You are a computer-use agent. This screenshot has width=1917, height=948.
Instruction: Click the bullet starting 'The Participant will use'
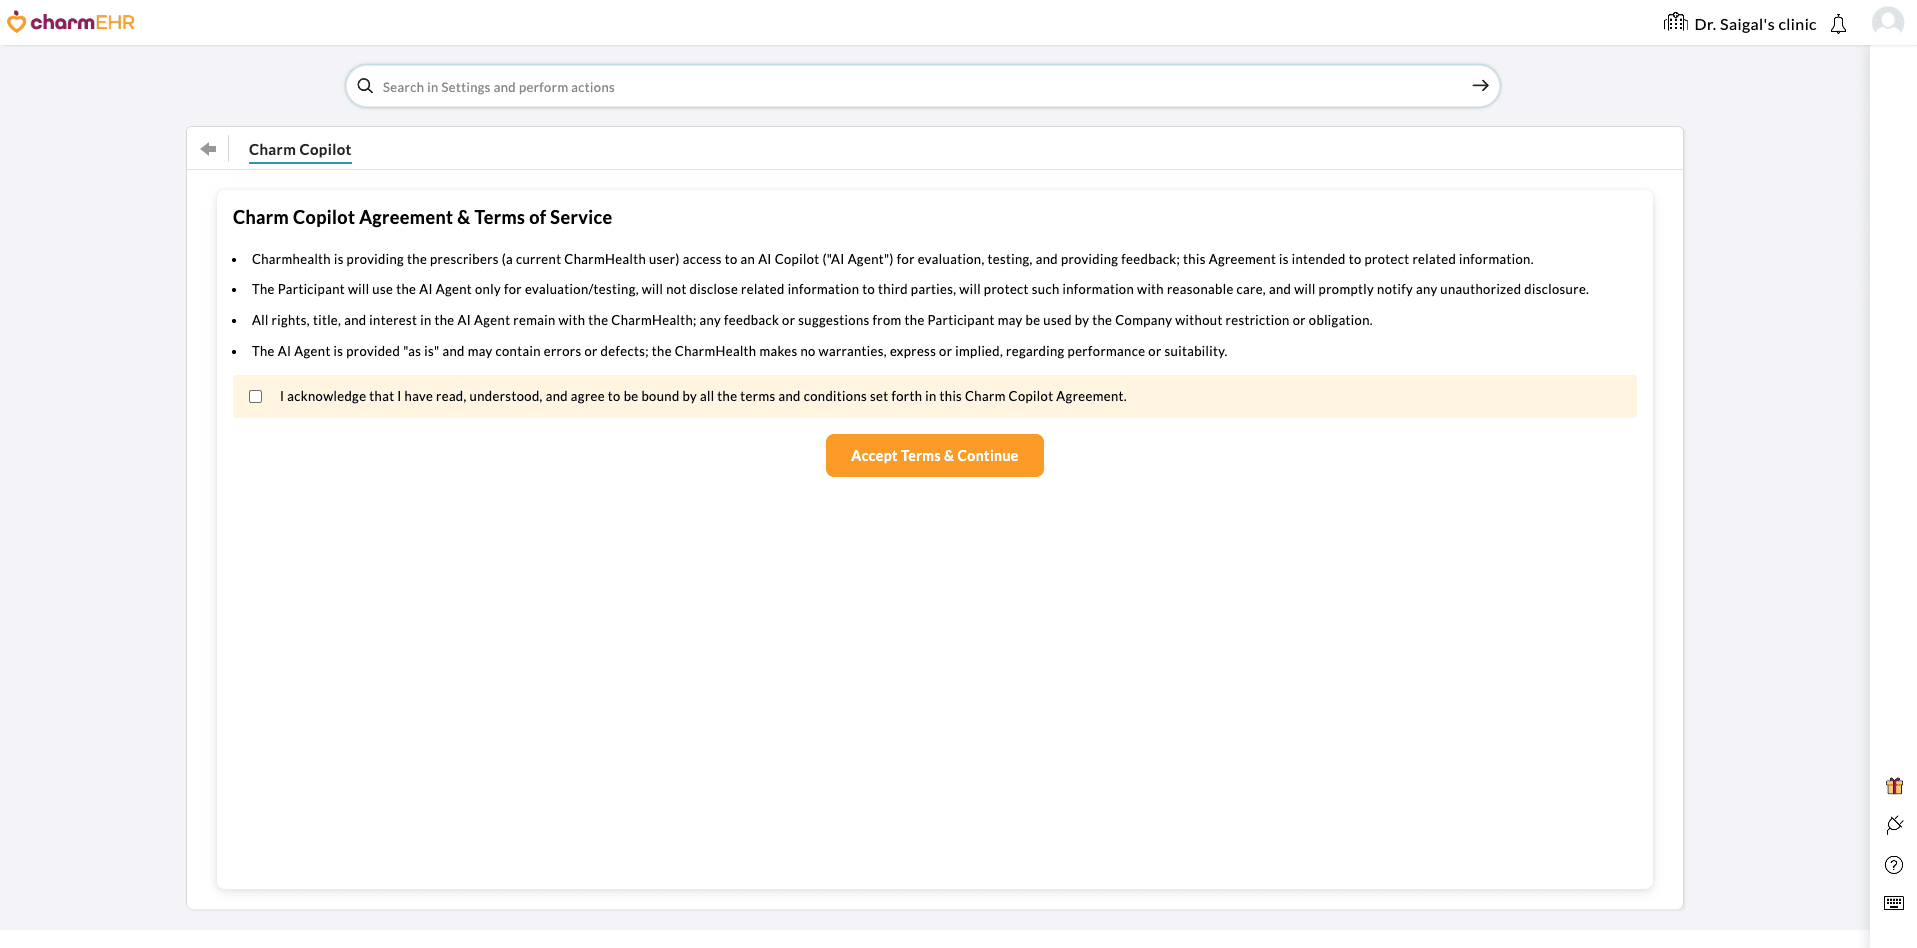[920, 290]
